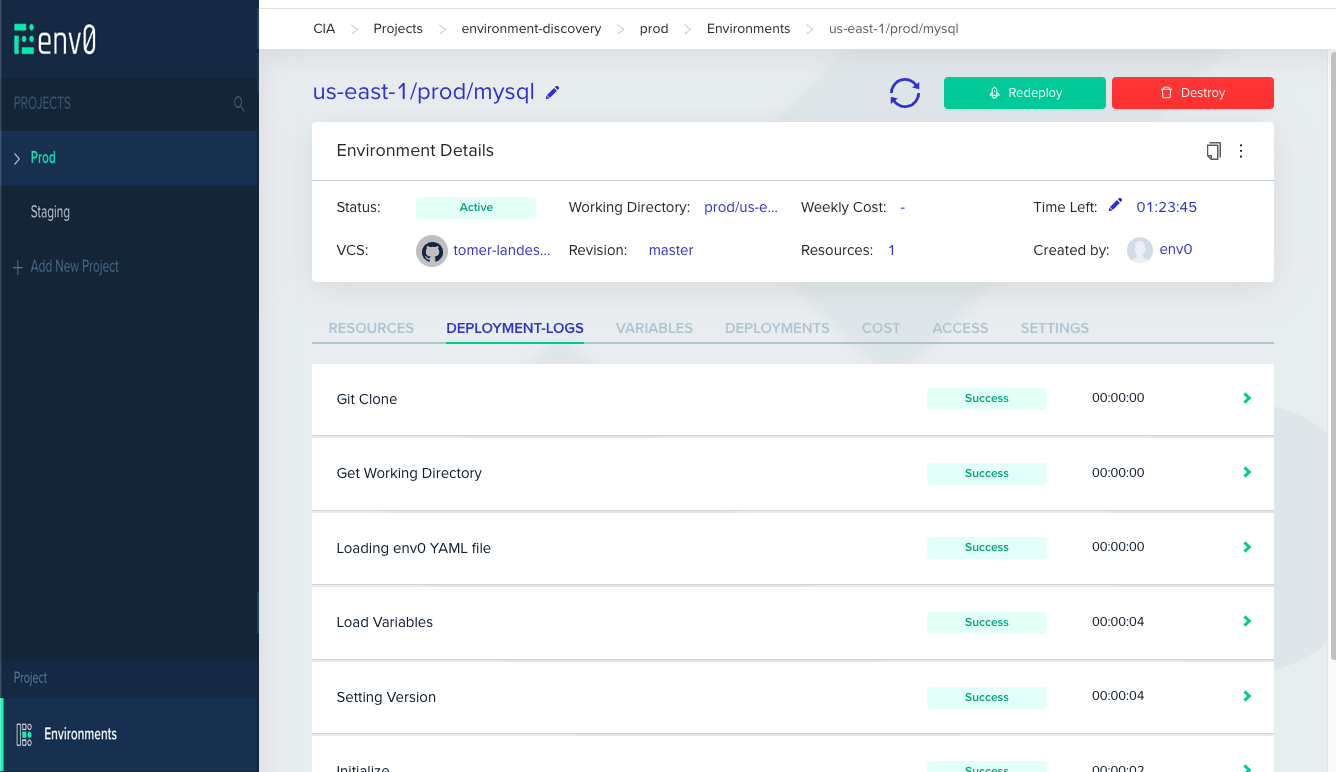This screenshot has height=772, width=1336.
Task: Expand the Load Variables log step
Action: [x=1247, y=621]
